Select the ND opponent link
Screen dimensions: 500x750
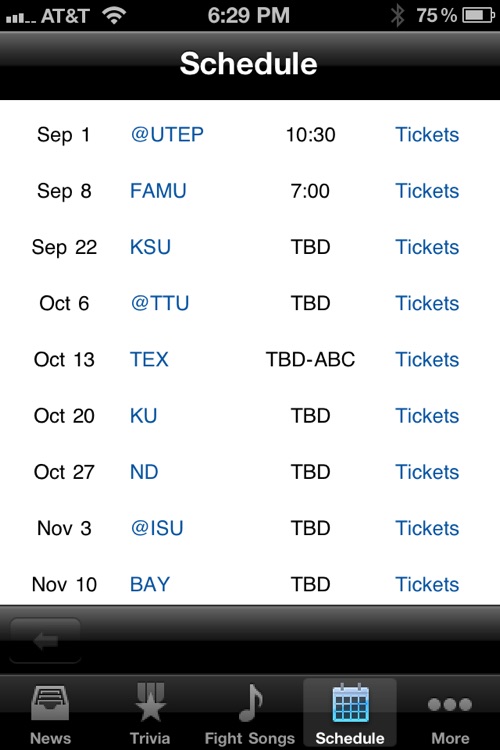(x=144, y=472)
